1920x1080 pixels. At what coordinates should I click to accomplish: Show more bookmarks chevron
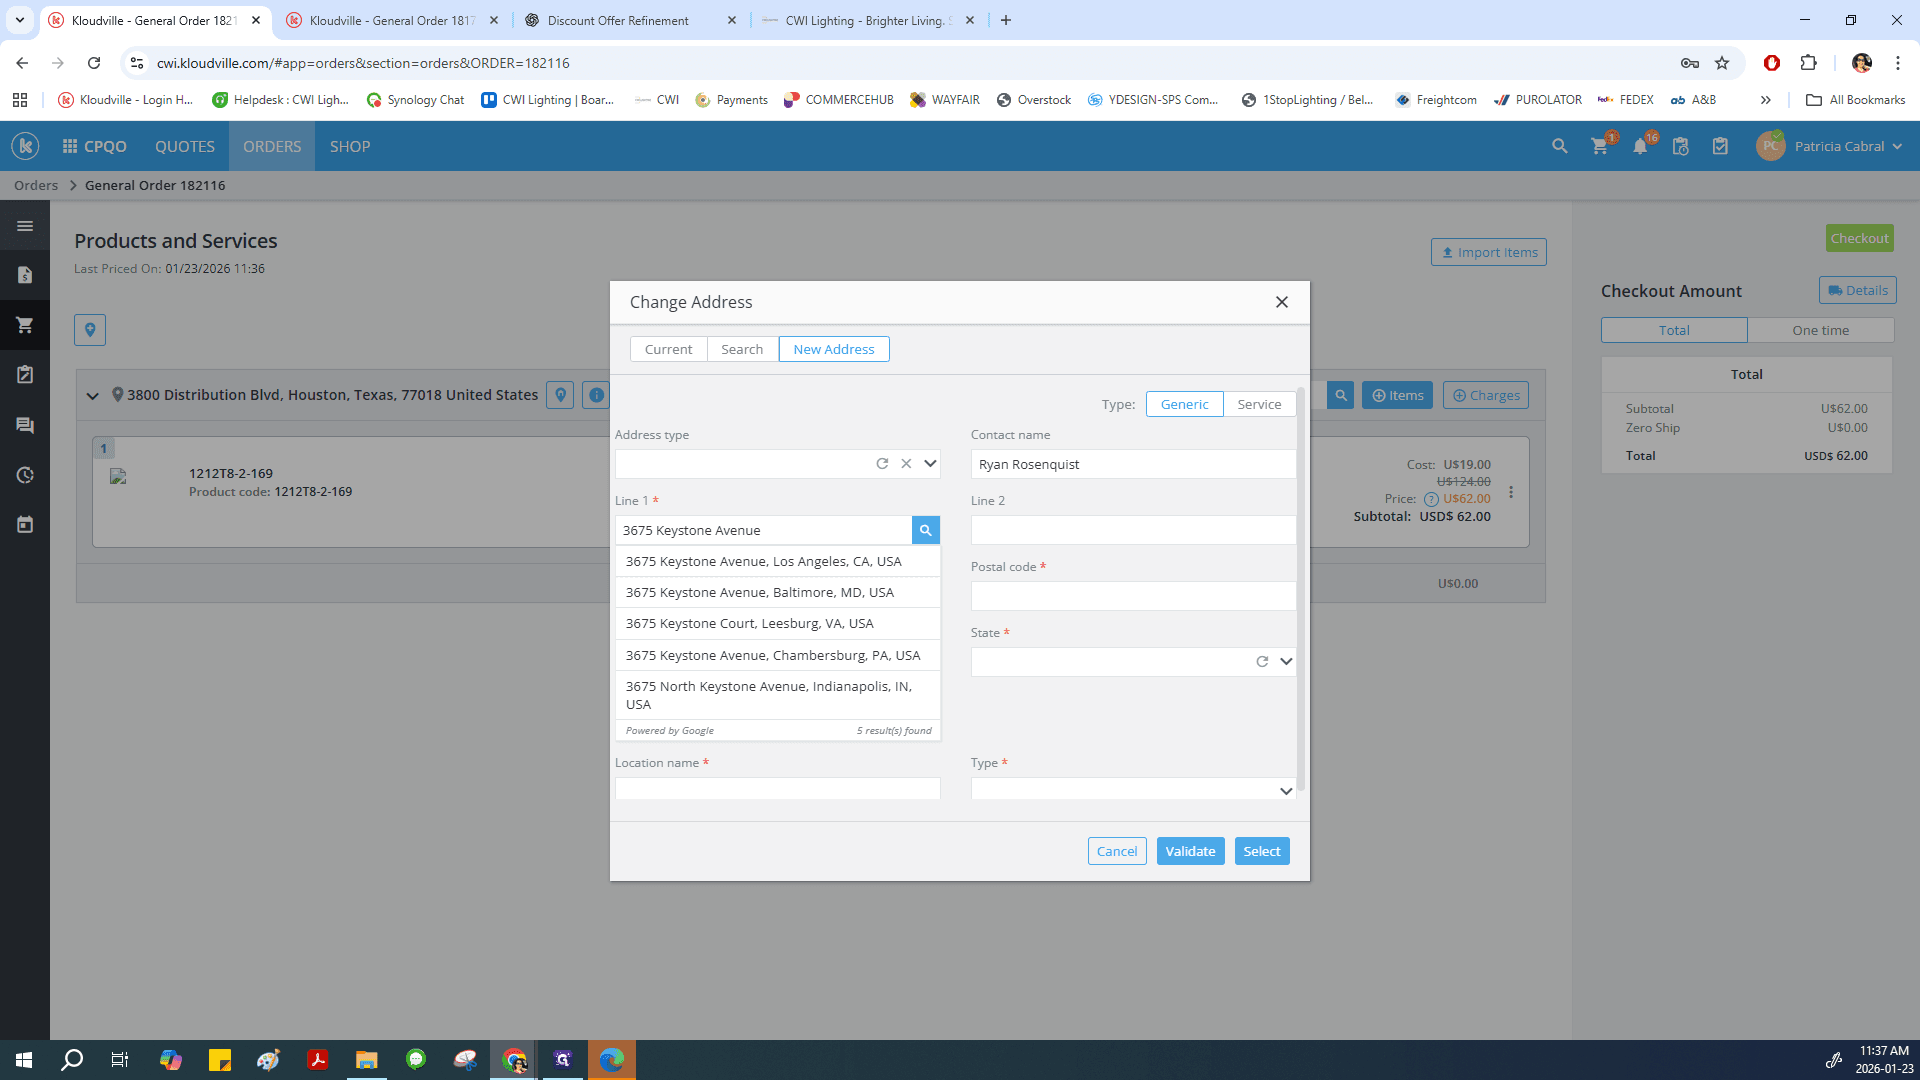pyautogui.click(x=1766, y=100)
